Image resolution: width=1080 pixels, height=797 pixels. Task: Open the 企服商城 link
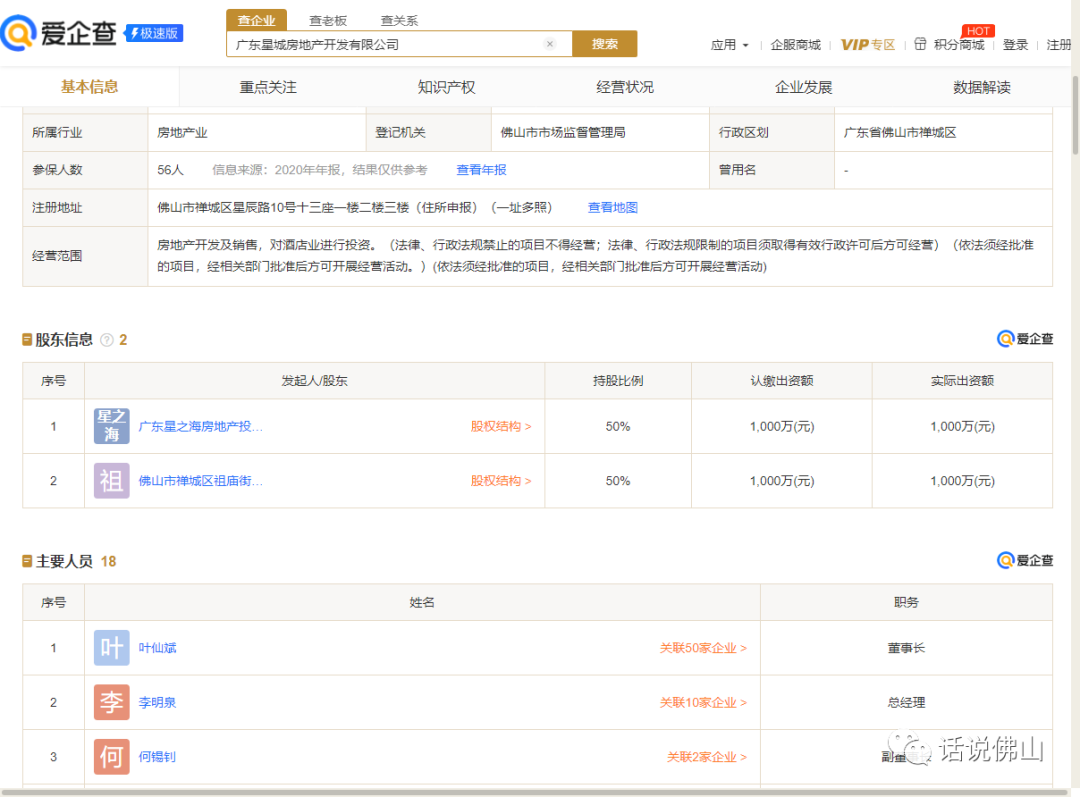796,45
